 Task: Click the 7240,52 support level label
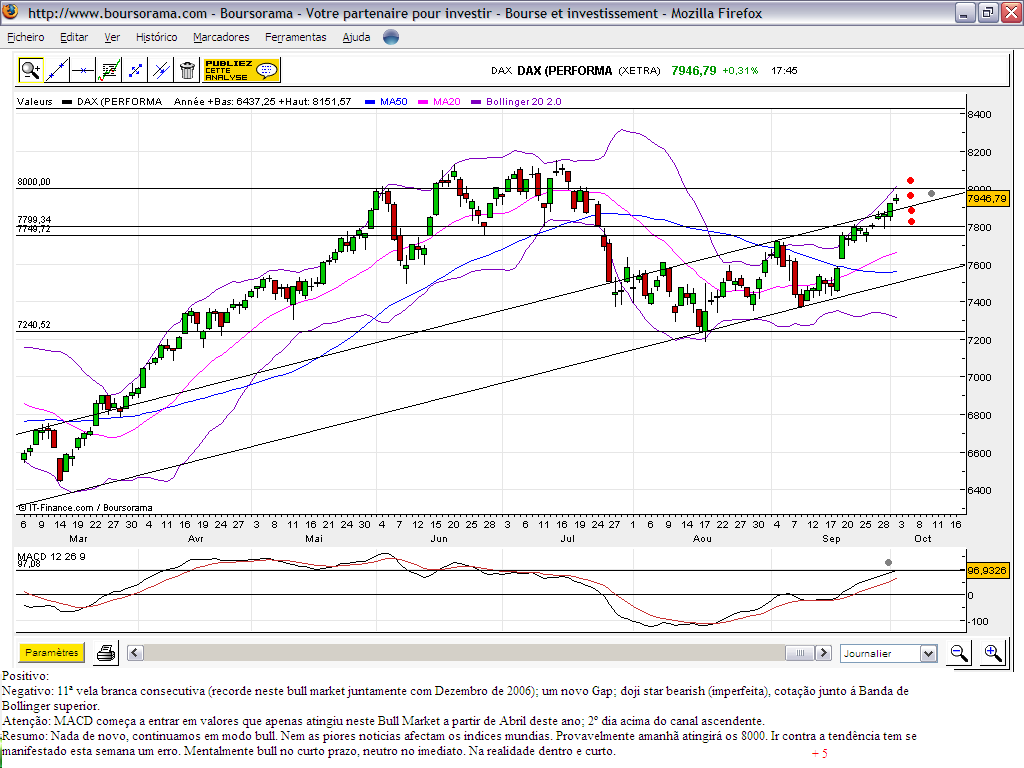(x=34, y=325)
